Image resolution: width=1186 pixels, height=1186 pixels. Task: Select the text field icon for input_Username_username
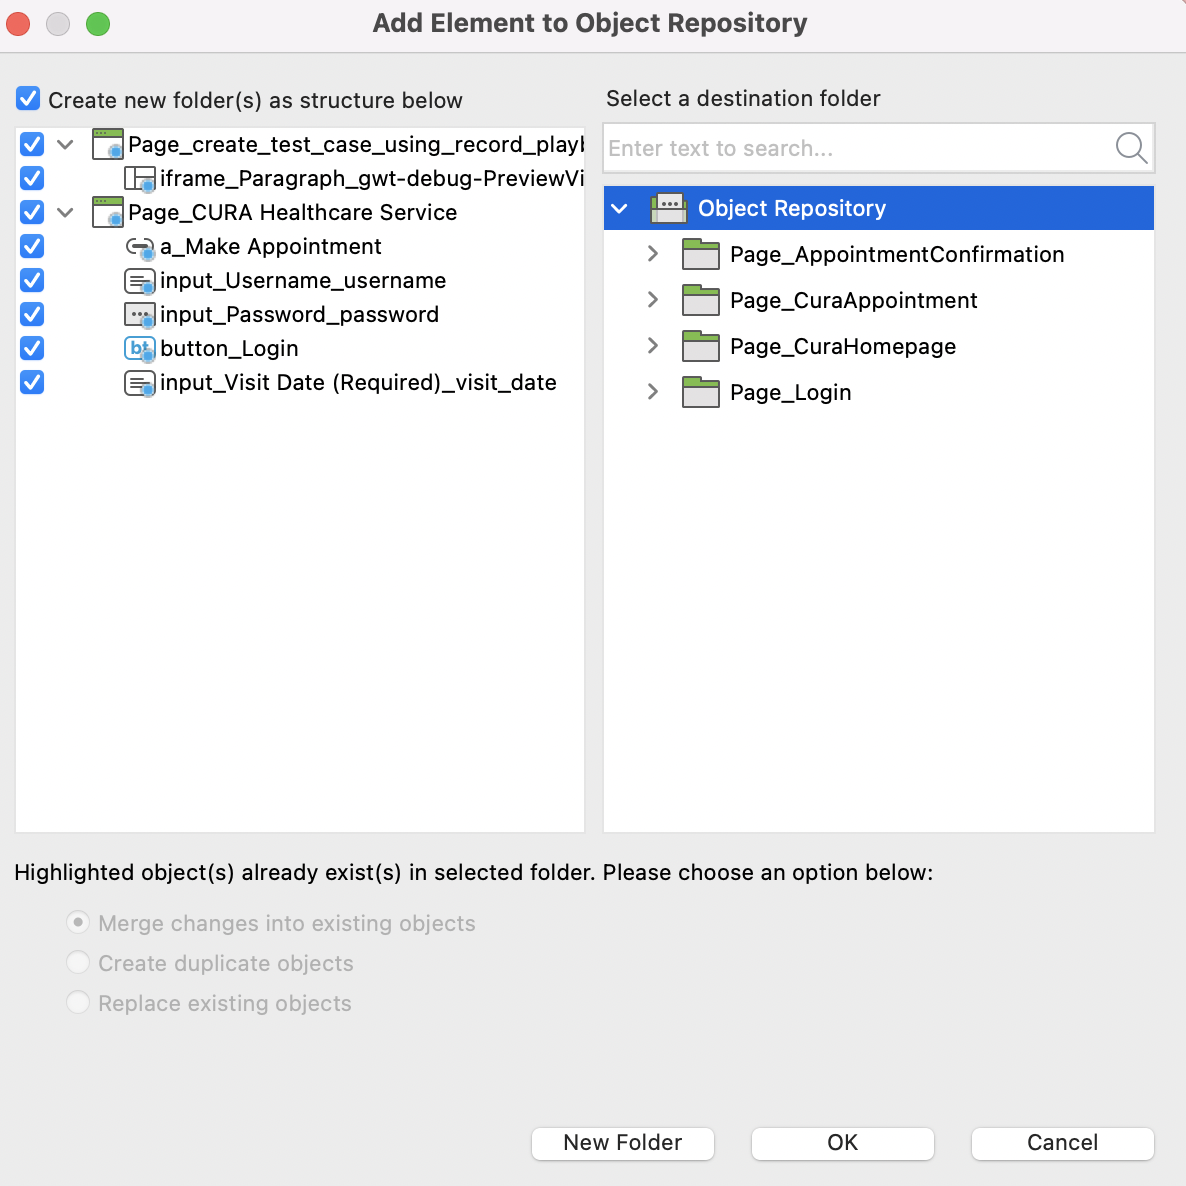coord(140,280)
